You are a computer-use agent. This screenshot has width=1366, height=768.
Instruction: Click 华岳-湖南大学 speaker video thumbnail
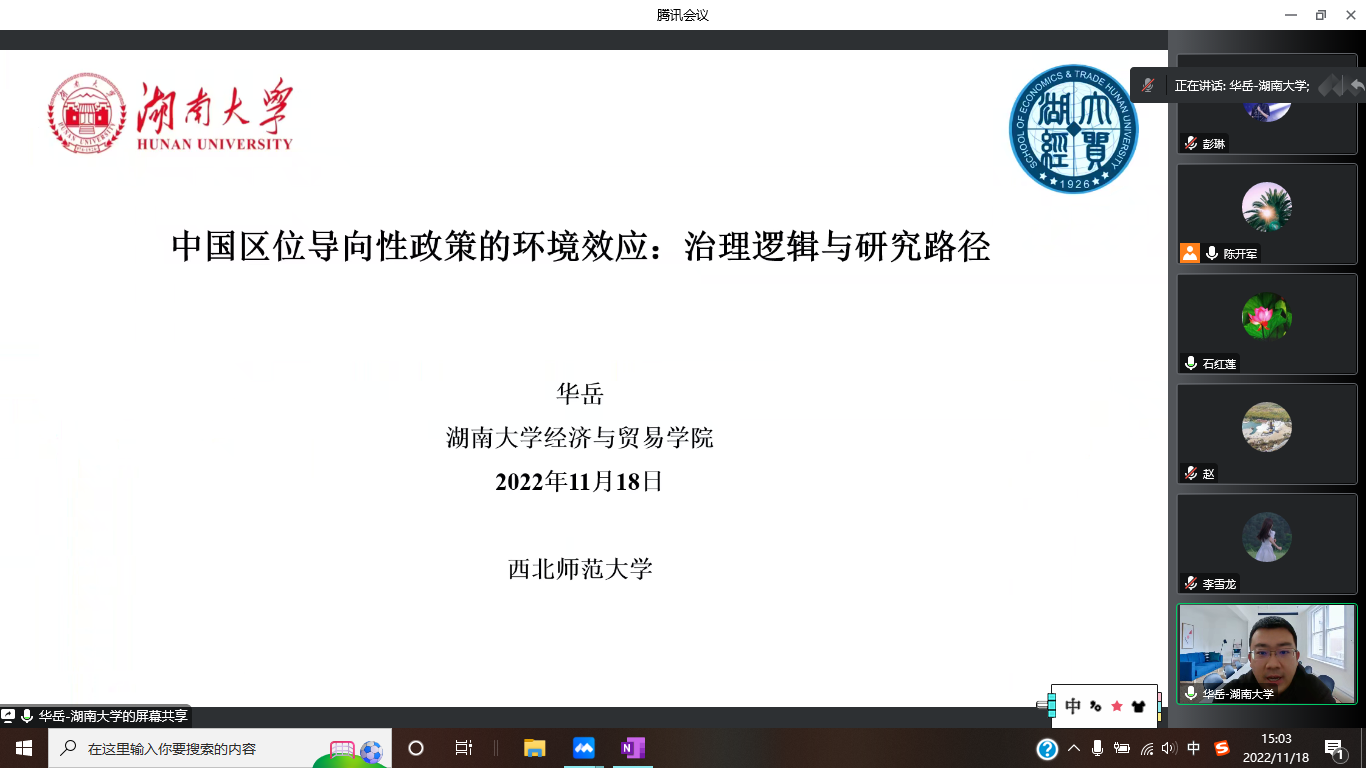[1266, 654]
